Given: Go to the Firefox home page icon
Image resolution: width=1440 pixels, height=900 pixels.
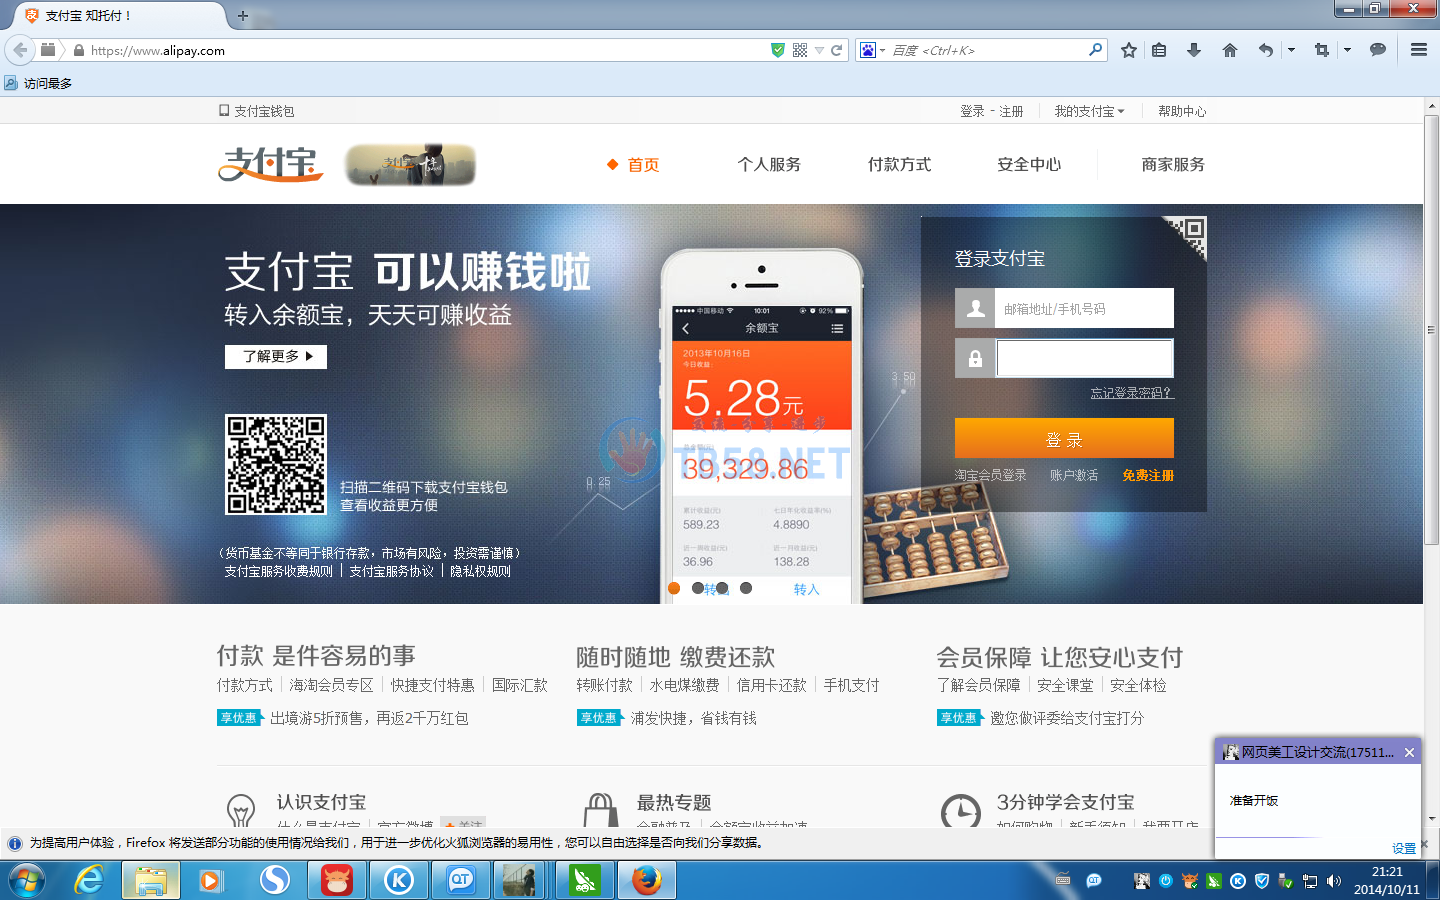Looking at the screenshot, I should pyautogui.click(x=1230, y=50).
